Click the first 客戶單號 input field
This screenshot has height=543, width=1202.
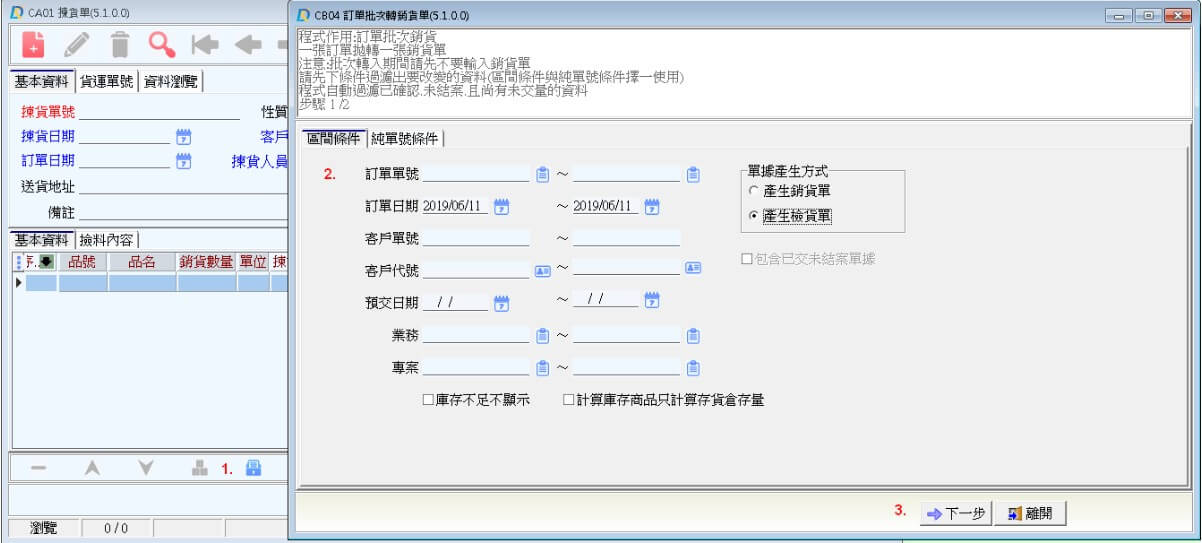[476, 238]
